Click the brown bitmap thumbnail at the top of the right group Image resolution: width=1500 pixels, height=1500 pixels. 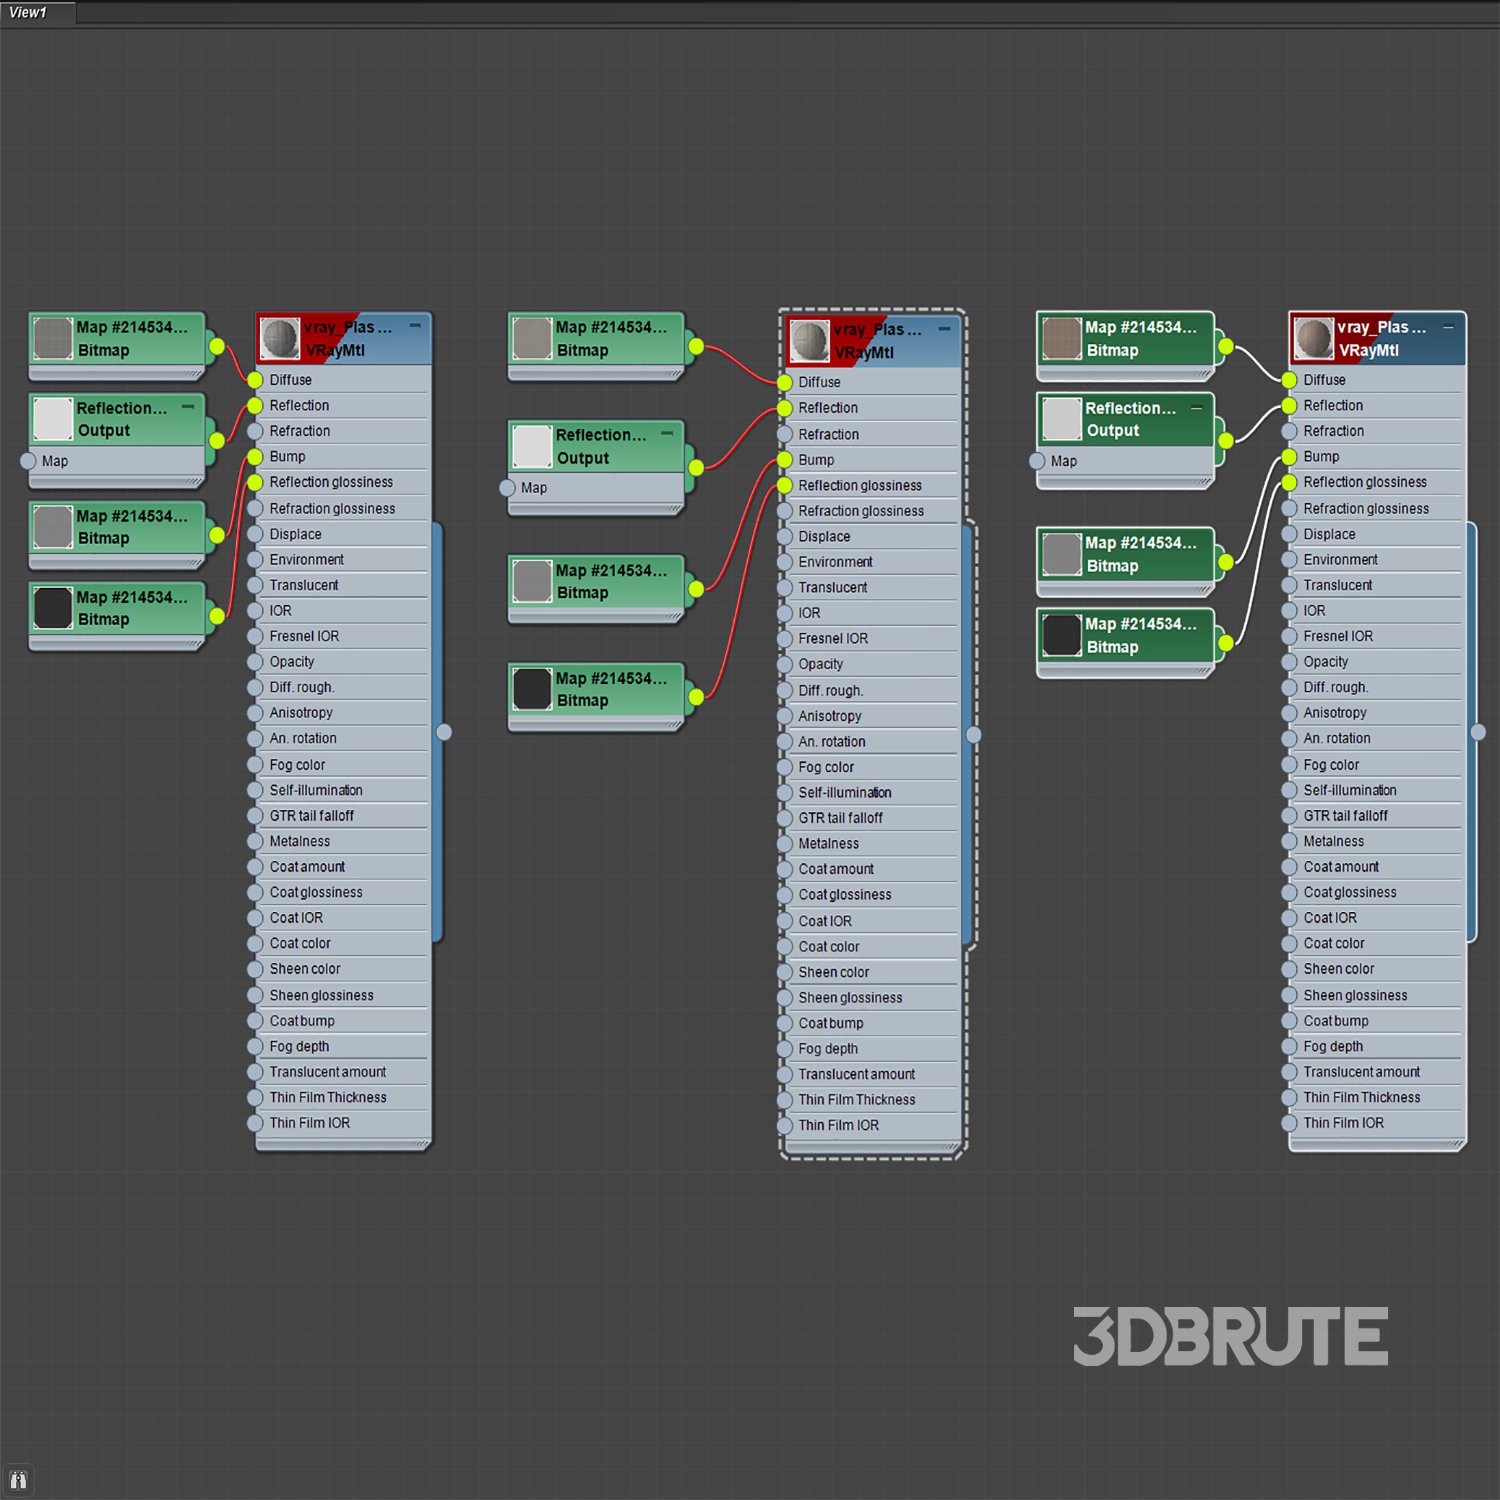coord(1062,338)
